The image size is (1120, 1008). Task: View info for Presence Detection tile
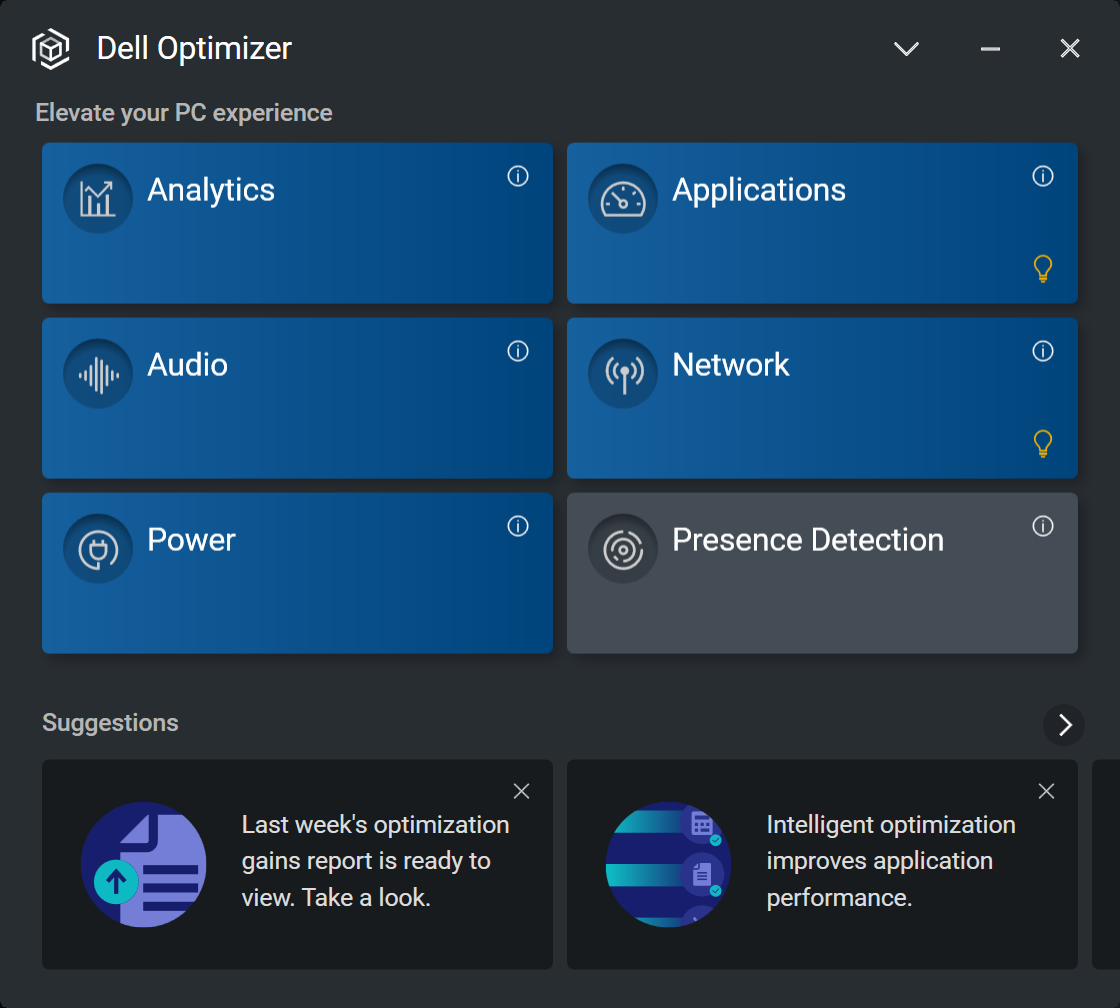1043,526
